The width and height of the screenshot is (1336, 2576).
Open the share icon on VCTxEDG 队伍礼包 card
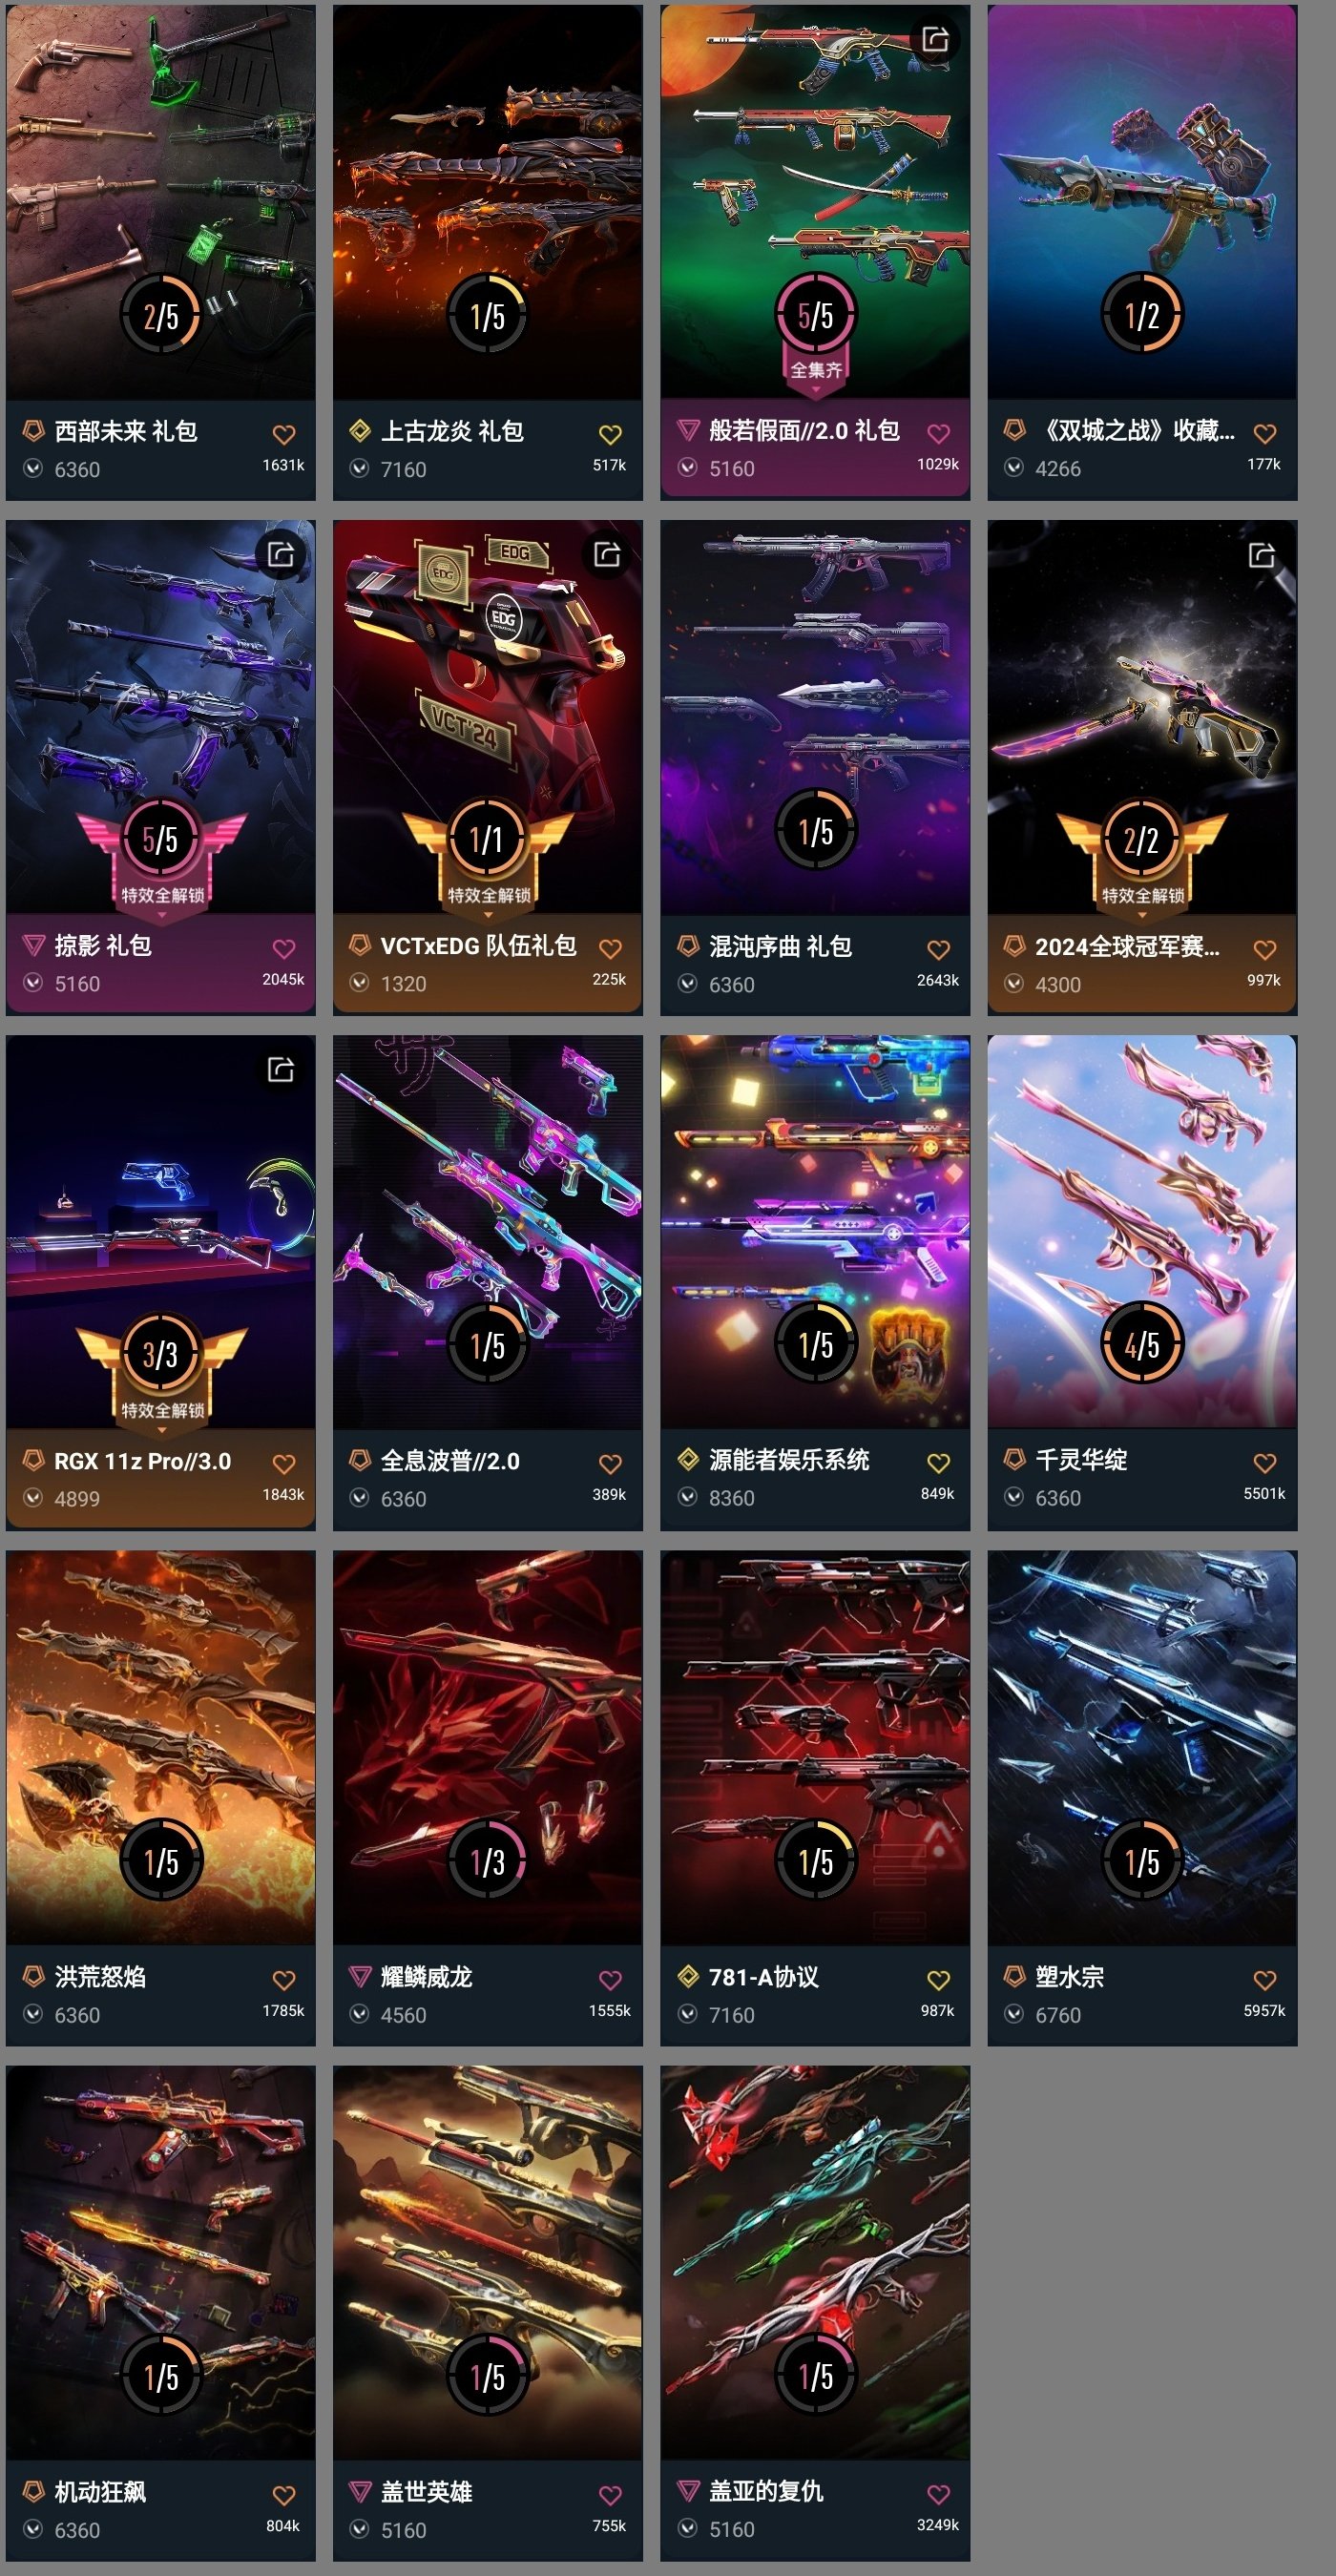pos(607,554)
